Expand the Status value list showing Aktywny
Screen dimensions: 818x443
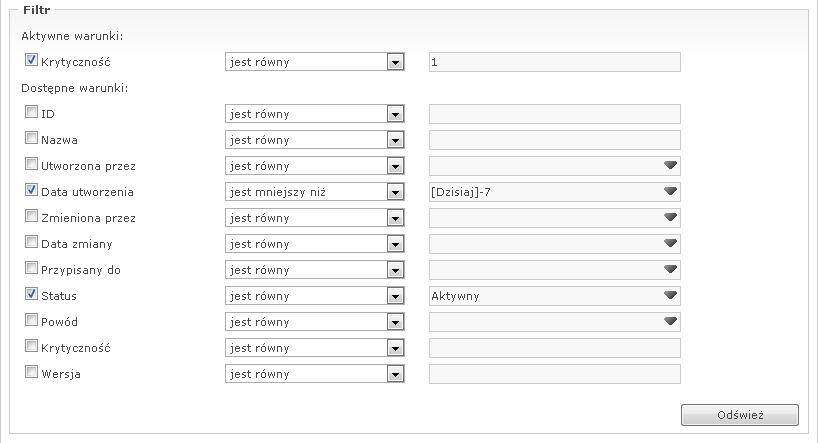[670, 296]
